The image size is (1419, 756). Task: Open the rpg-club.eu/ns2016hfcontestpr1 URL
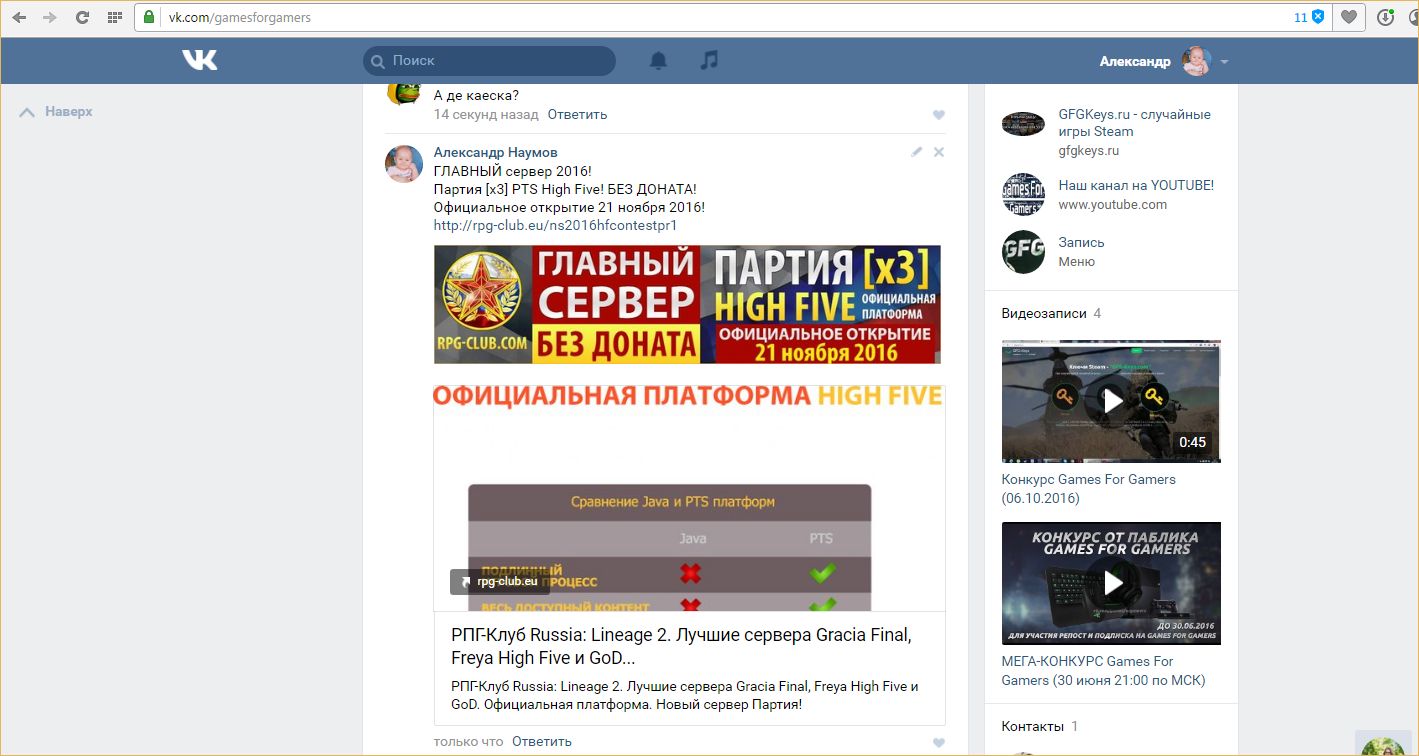click(555, 225)
